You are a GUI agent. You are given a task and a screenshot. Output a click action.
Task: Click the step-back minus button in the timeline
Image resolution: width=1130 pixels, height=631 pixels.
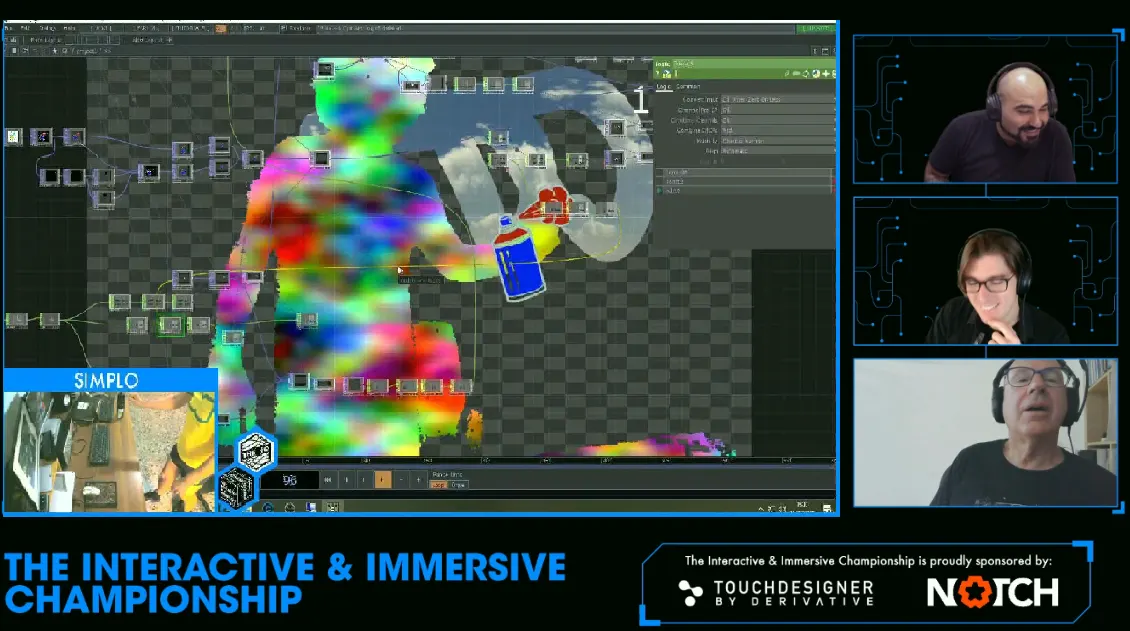pyautogui.click(x=401, y=480)
